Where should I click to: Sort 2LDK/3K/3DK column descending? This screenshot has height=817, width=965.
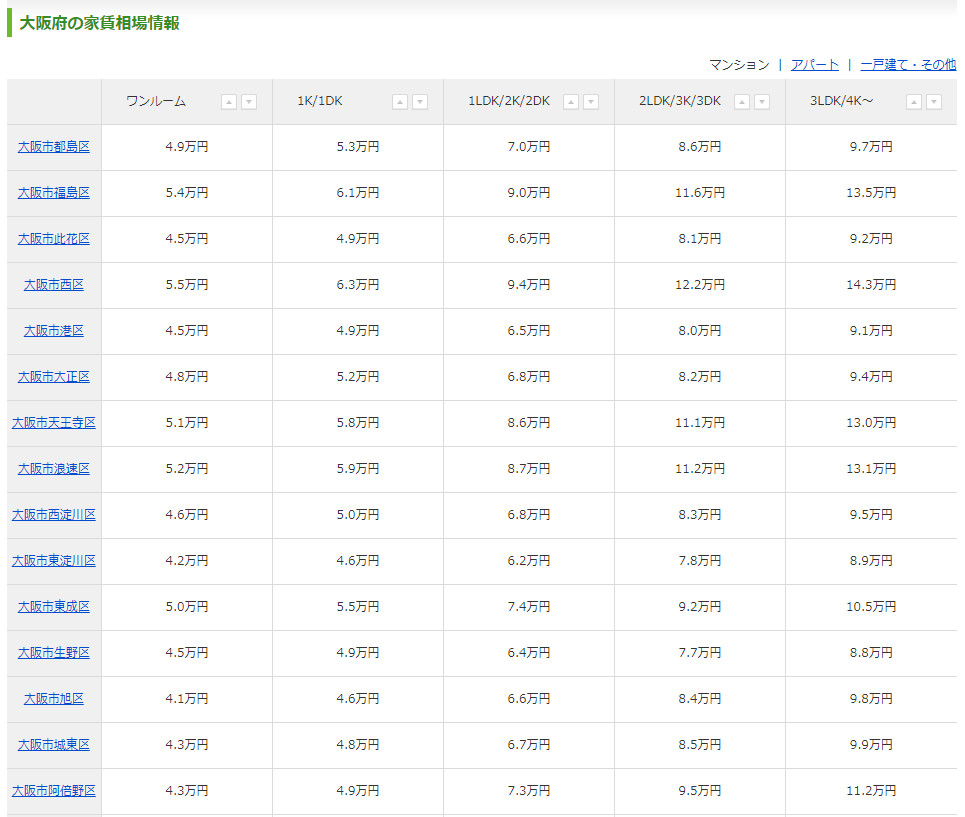click(762, 102)
